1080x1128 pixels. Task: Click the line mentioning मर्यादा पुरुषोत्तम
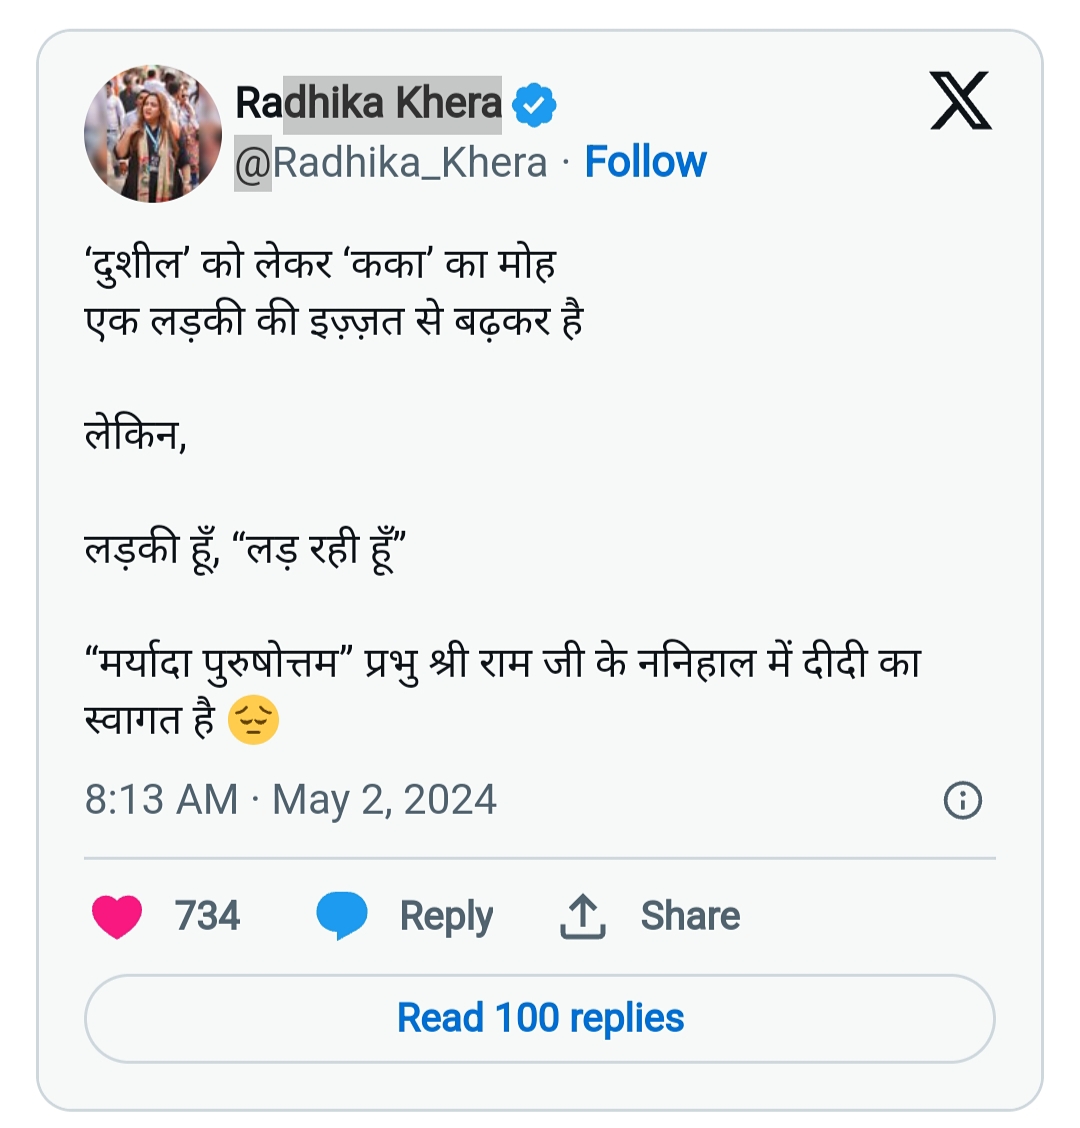coord(500,664)
